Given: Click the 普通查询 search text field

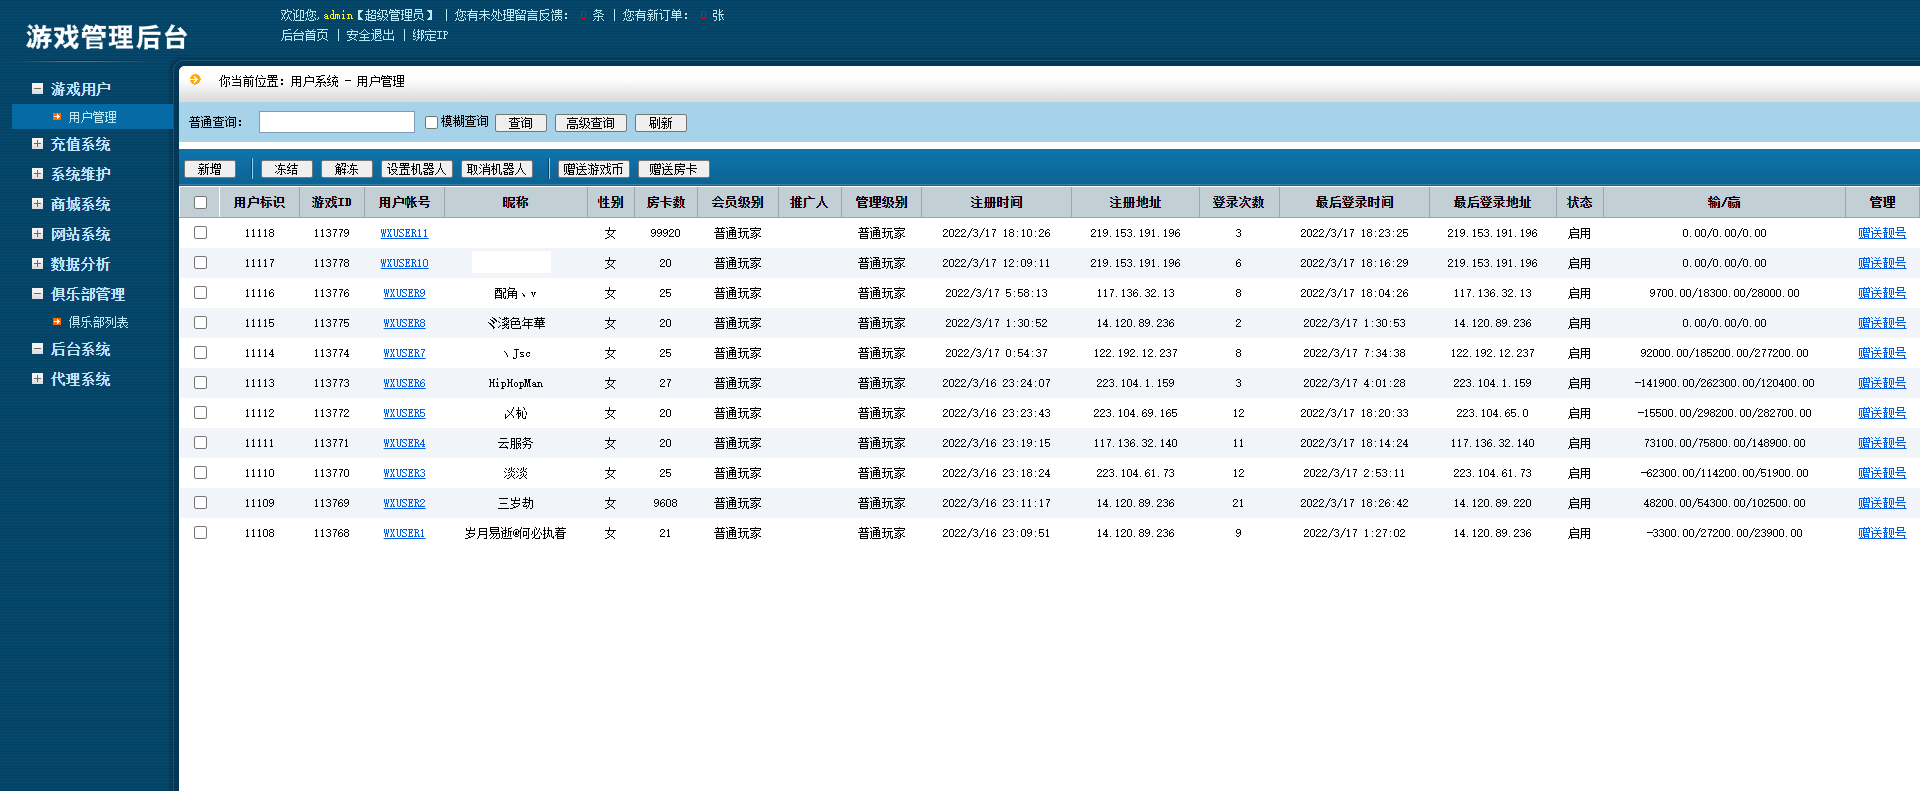Looking at the screenshot, I should (x=336, y=122).
